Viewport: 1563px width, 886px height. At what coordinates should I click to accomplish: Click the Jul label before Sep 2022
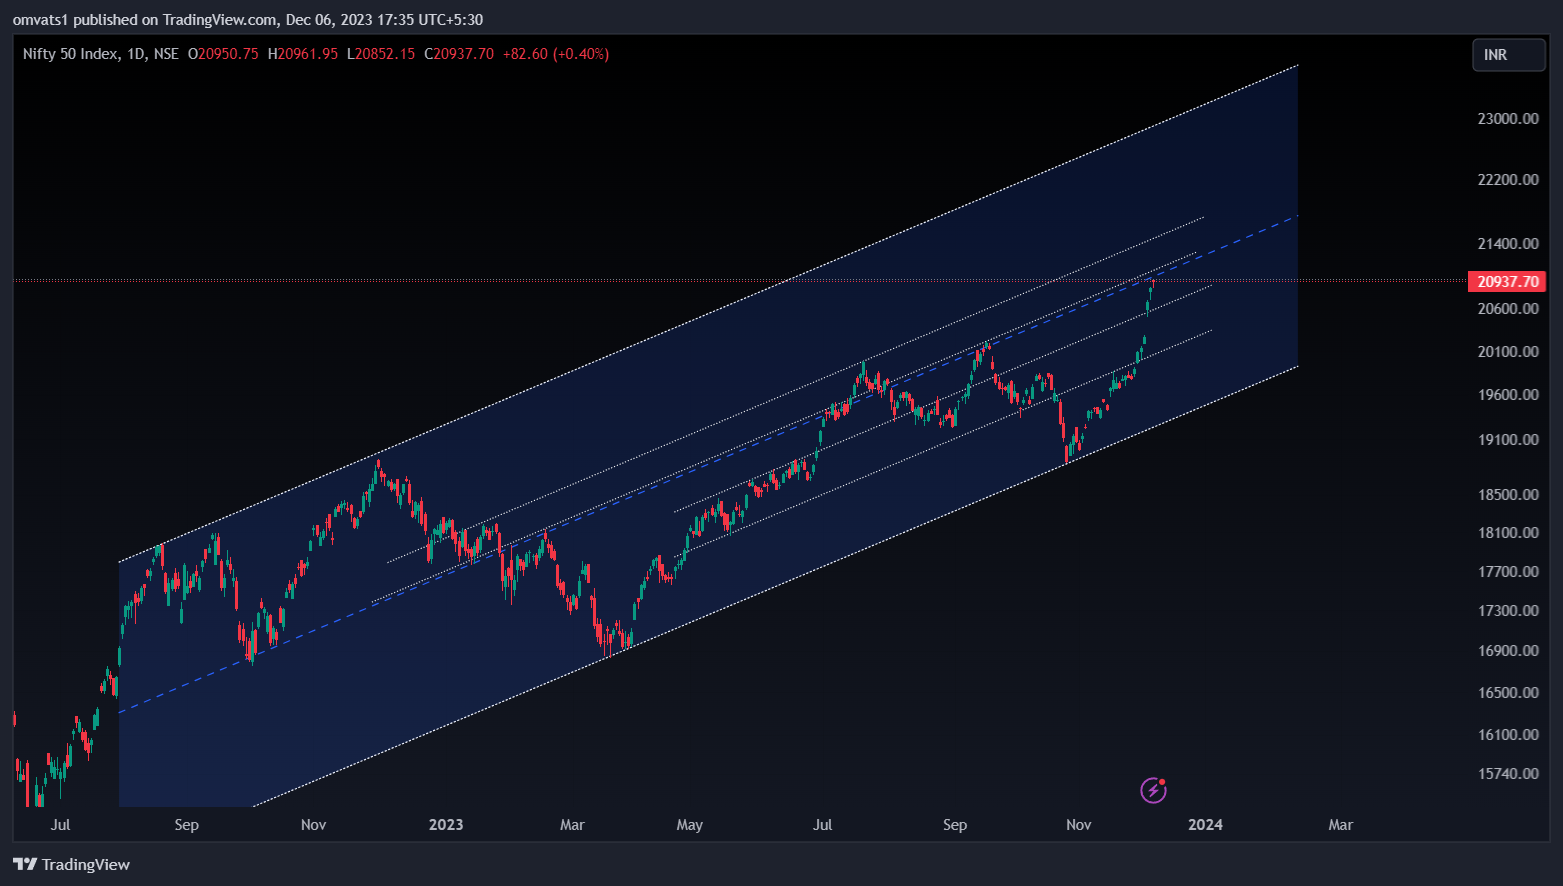60,824
